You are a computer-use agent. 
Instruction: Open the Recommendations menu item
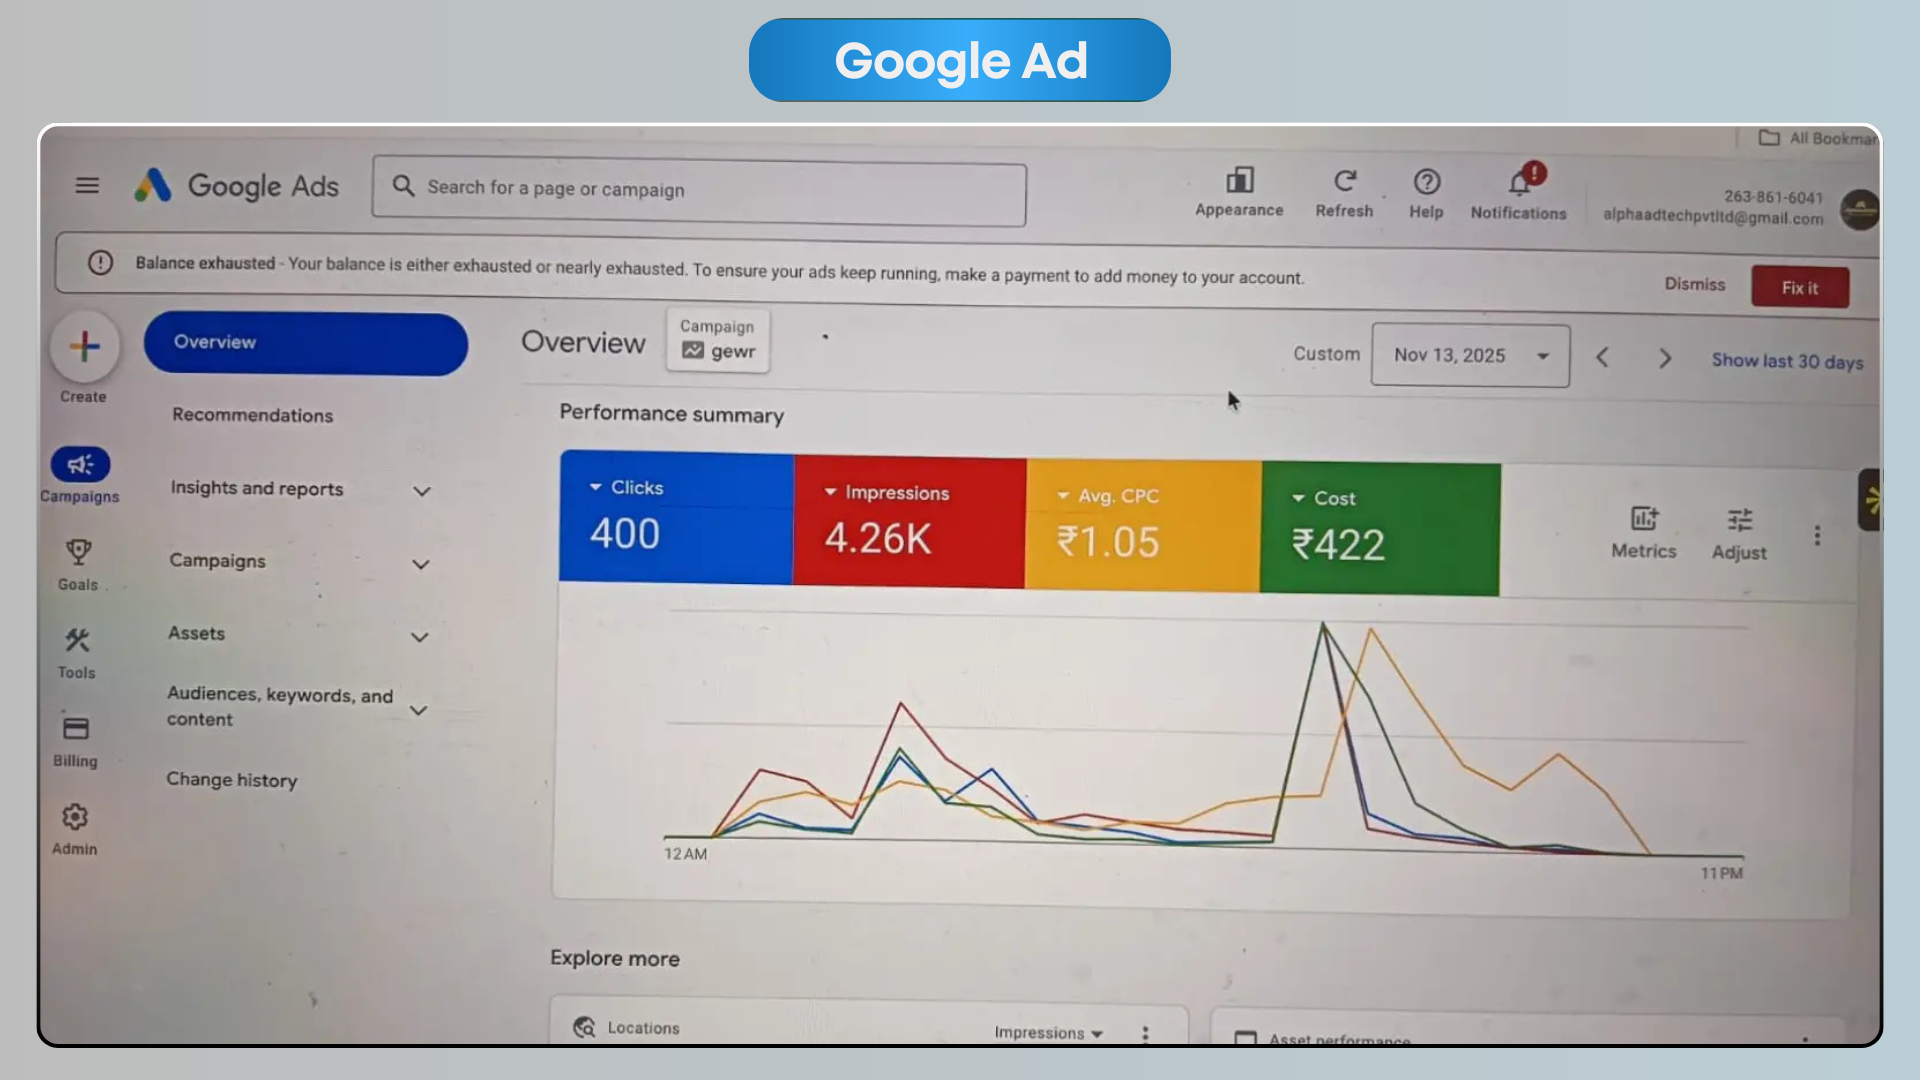[x=252, y=415]
